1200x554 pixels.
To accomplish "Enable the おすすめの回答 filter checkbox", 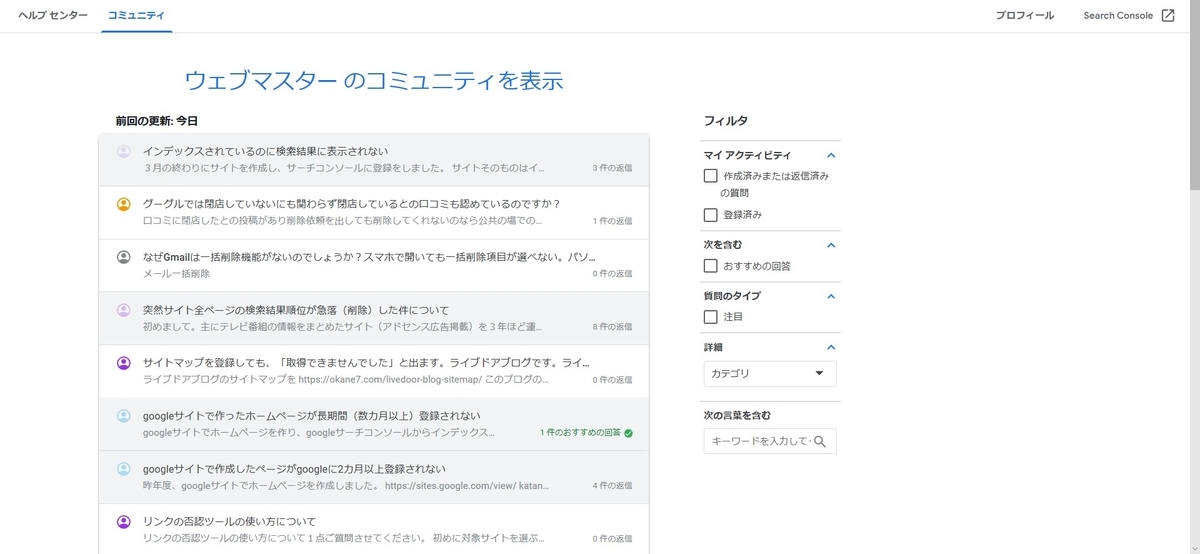I will (x=711, y=266).
